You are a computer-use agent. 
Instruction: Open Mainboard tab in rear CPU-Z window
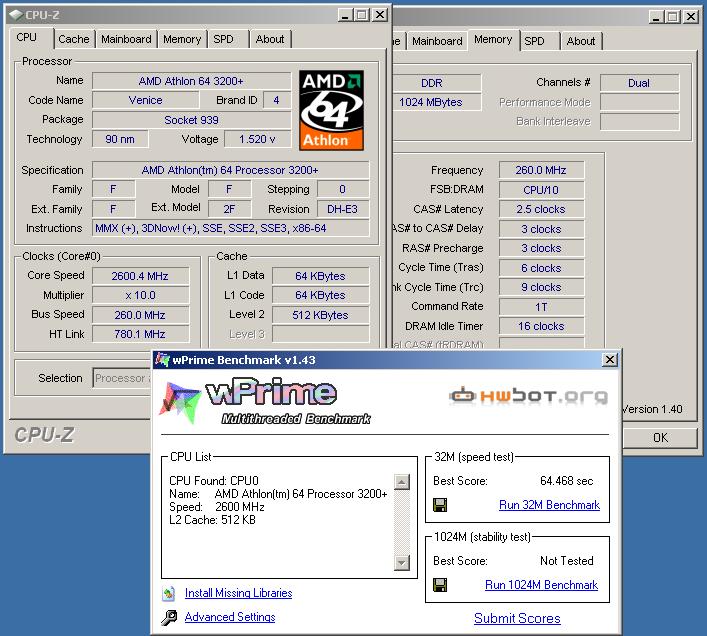tap(437, 41)
